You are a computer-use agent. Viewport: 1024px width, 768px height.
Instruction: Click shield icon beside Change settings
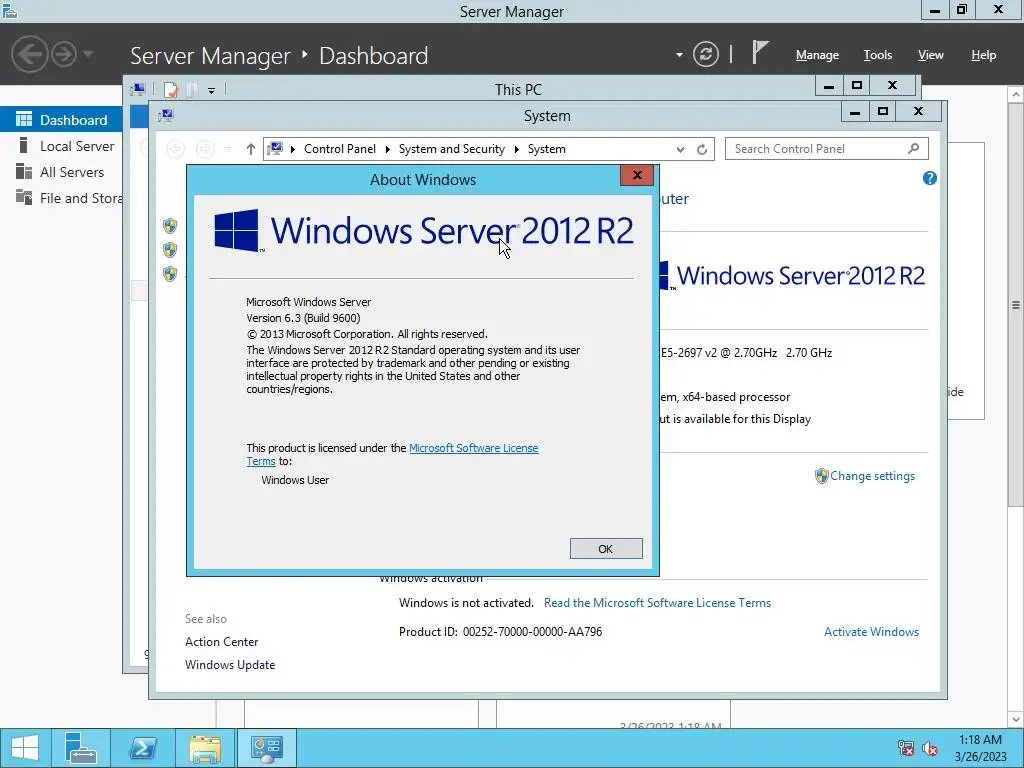(822, 476)
